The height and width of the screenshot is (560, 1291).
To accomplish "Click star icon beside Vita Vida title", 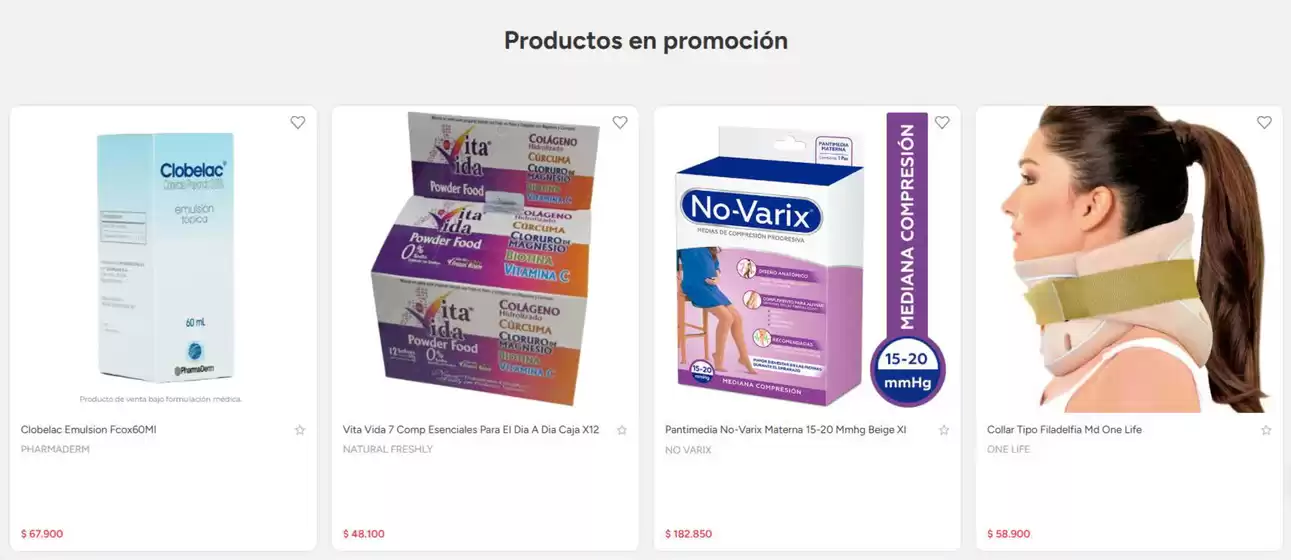I will (622, 430).
